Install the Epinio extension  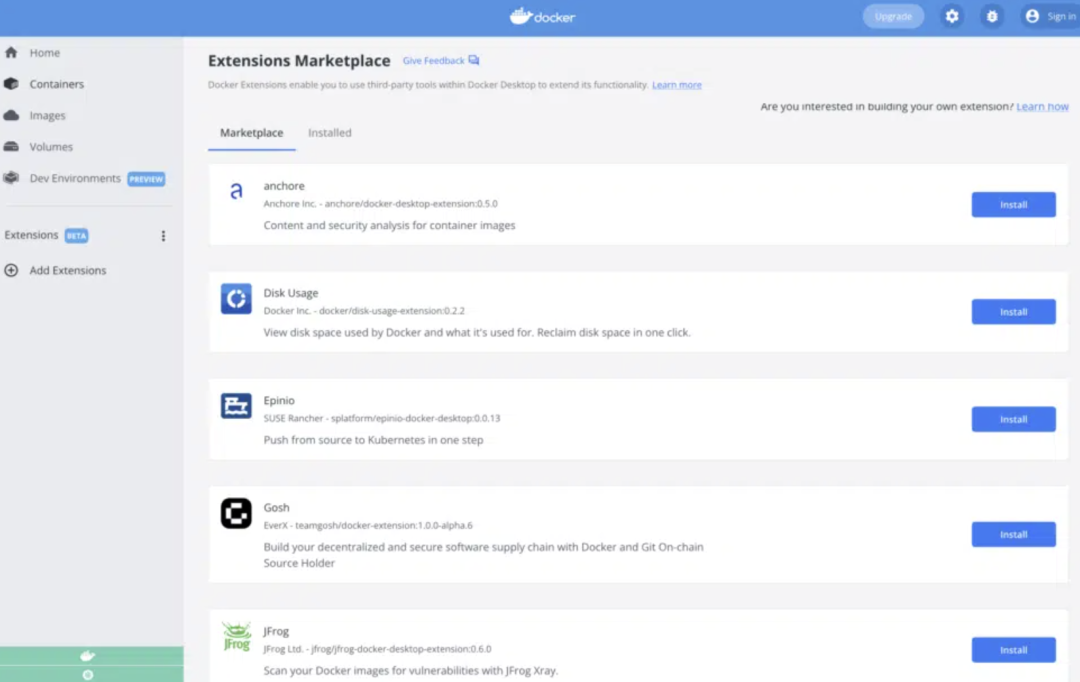point(1013,420)
